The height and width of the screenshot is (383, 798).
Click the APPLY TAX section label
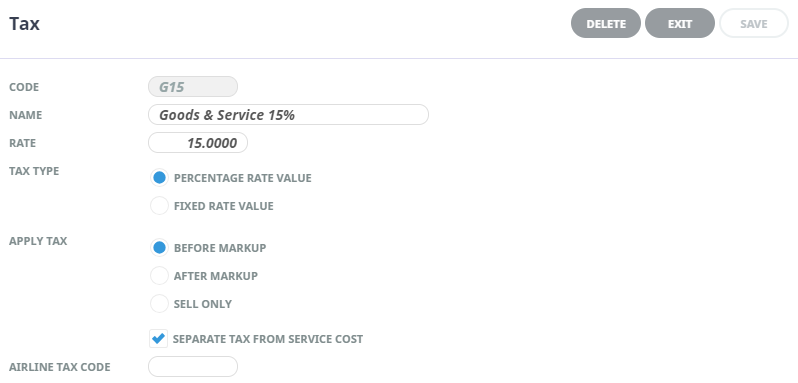(38, 241)
